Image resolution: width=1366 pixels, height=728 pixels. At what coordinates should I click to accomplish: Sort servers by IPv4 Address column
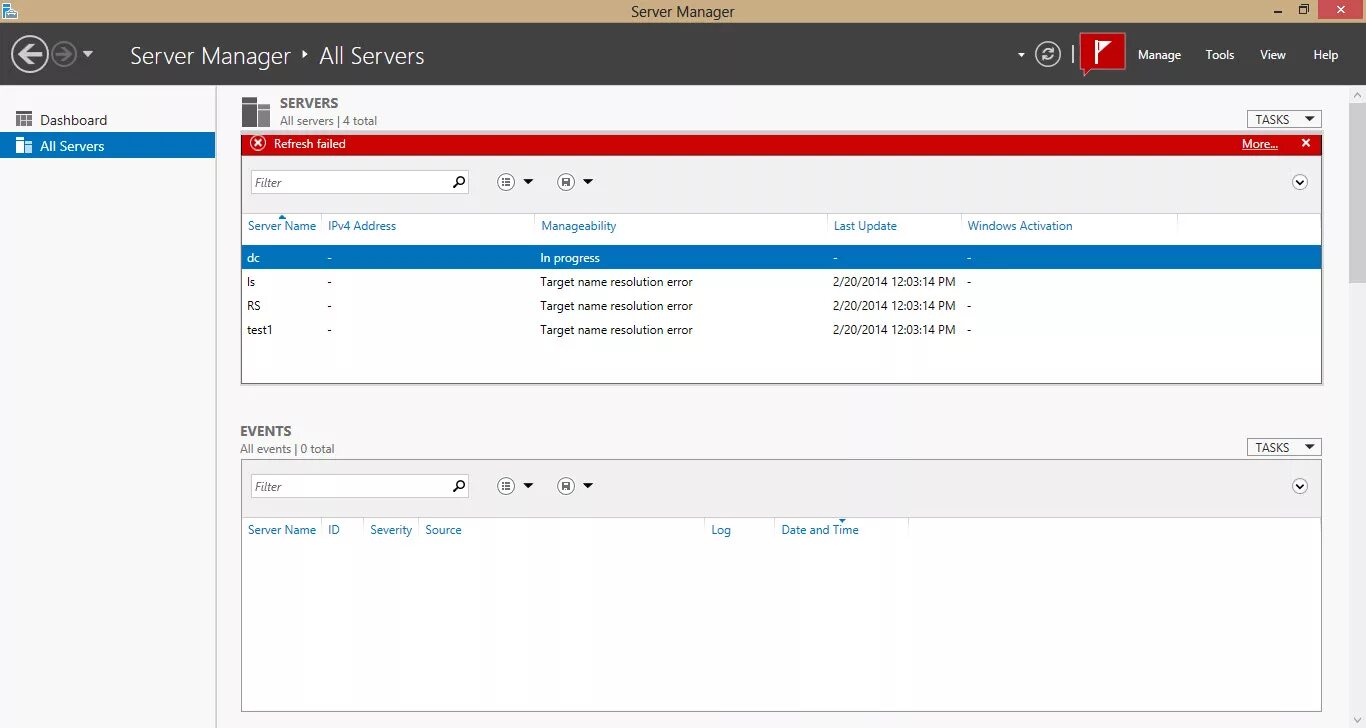pyautogui.click(x=362, y=226)
